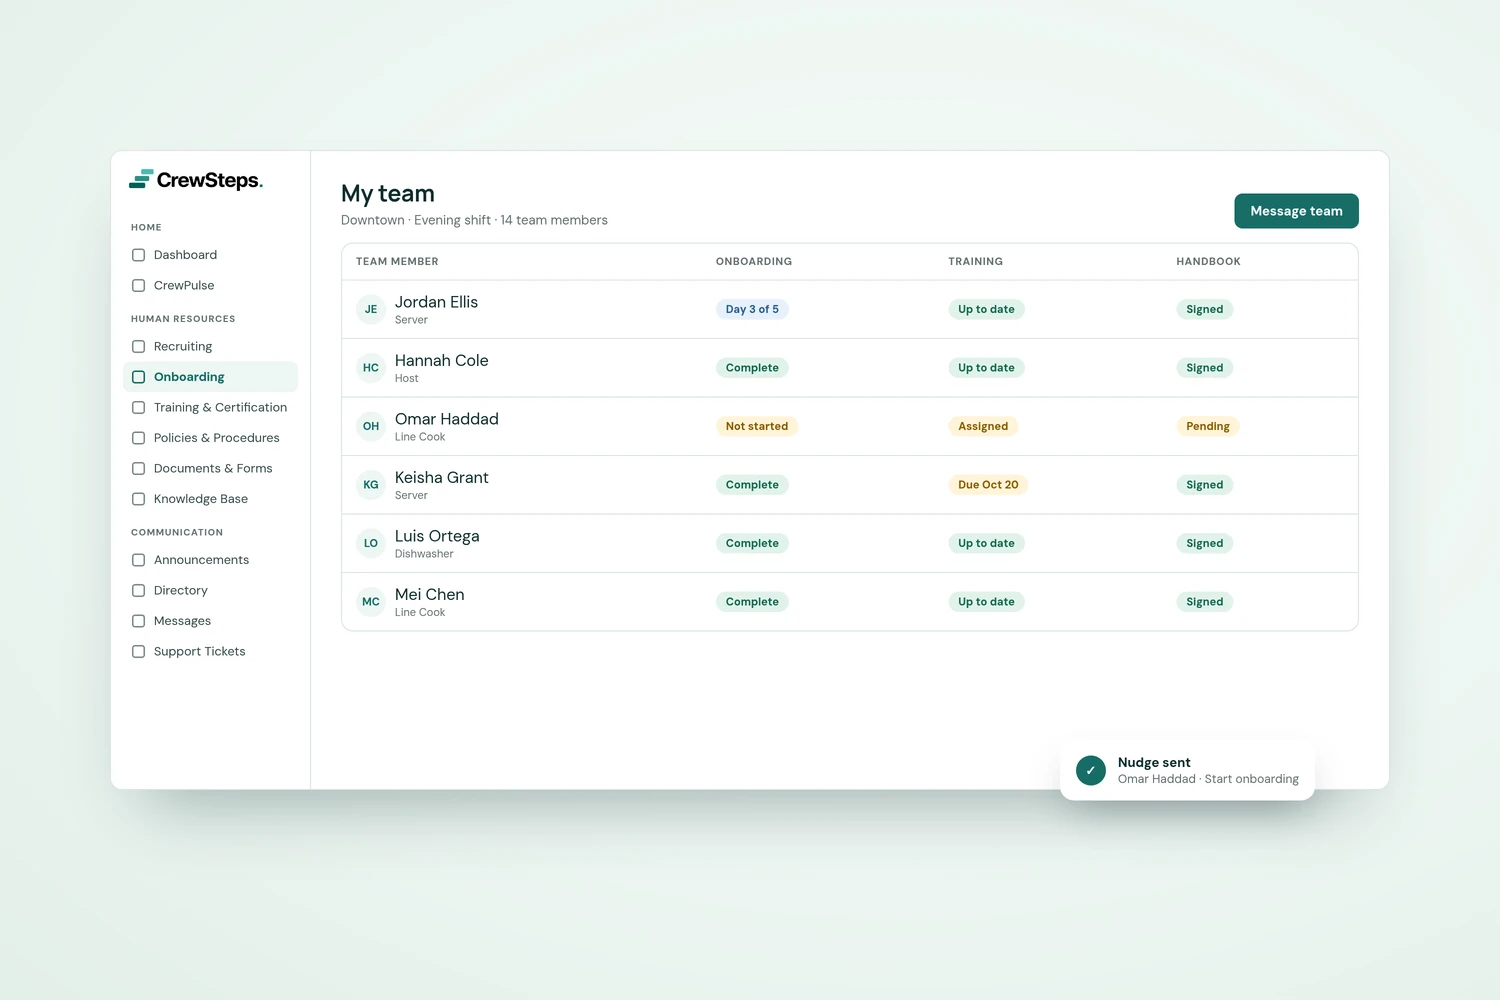Viewport: 1500px width, 1000px height.
Task: Click the TEAM MEMBER column header
Action: tap(397, 262)
